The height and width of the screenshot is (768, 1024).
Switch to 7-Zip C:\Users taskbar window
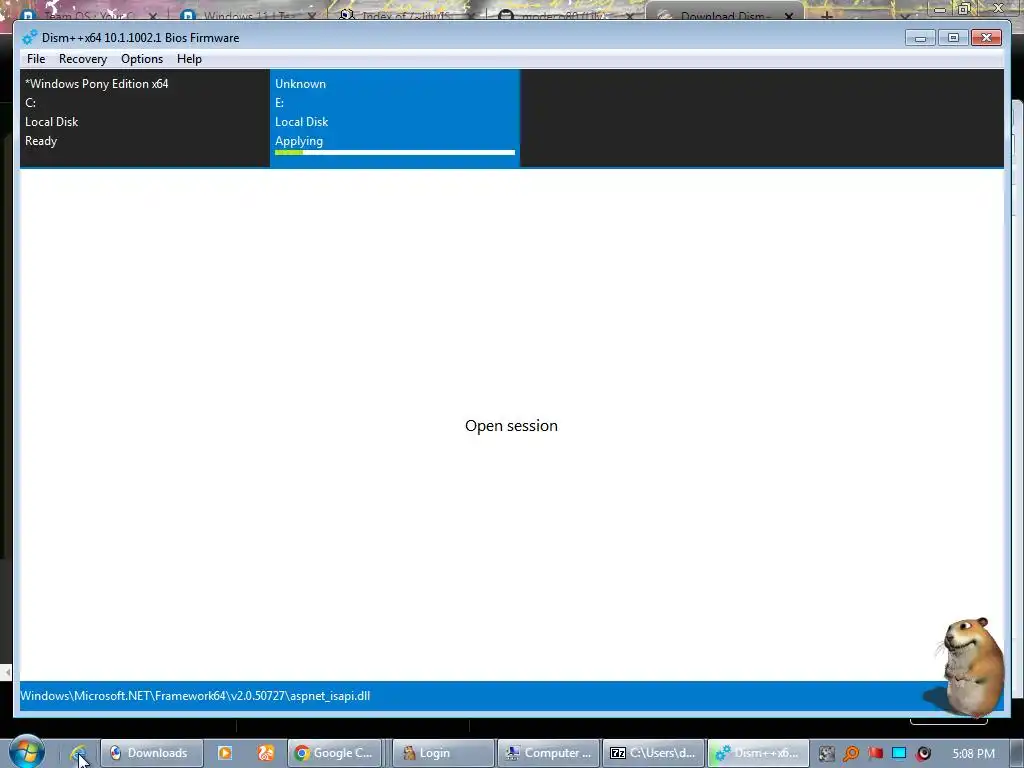point(654,753)
